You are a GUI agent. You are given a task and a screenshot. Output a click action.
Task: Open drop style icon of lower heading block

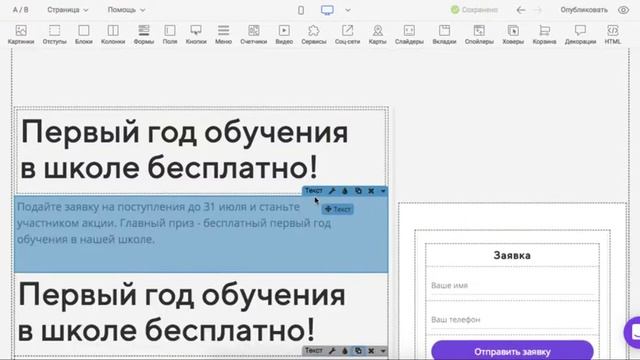click(345, 351)
